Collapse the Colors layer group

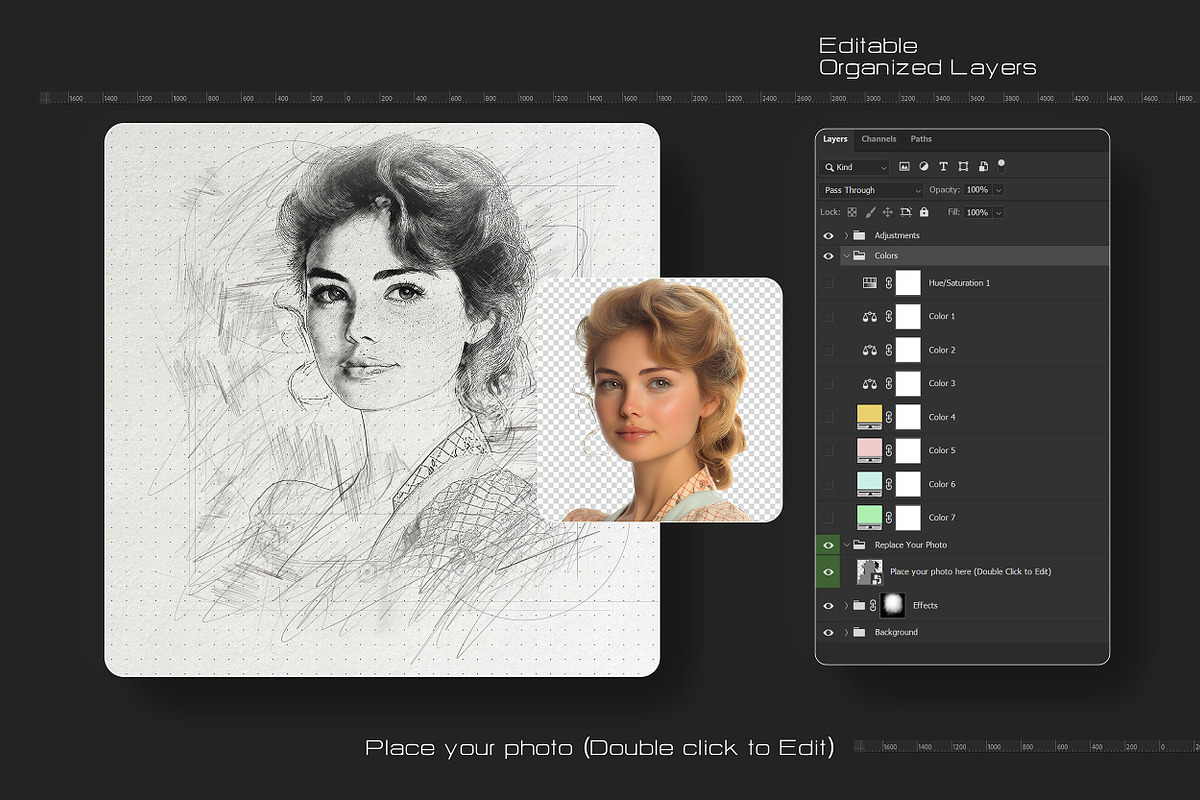(x=846, y=256)
